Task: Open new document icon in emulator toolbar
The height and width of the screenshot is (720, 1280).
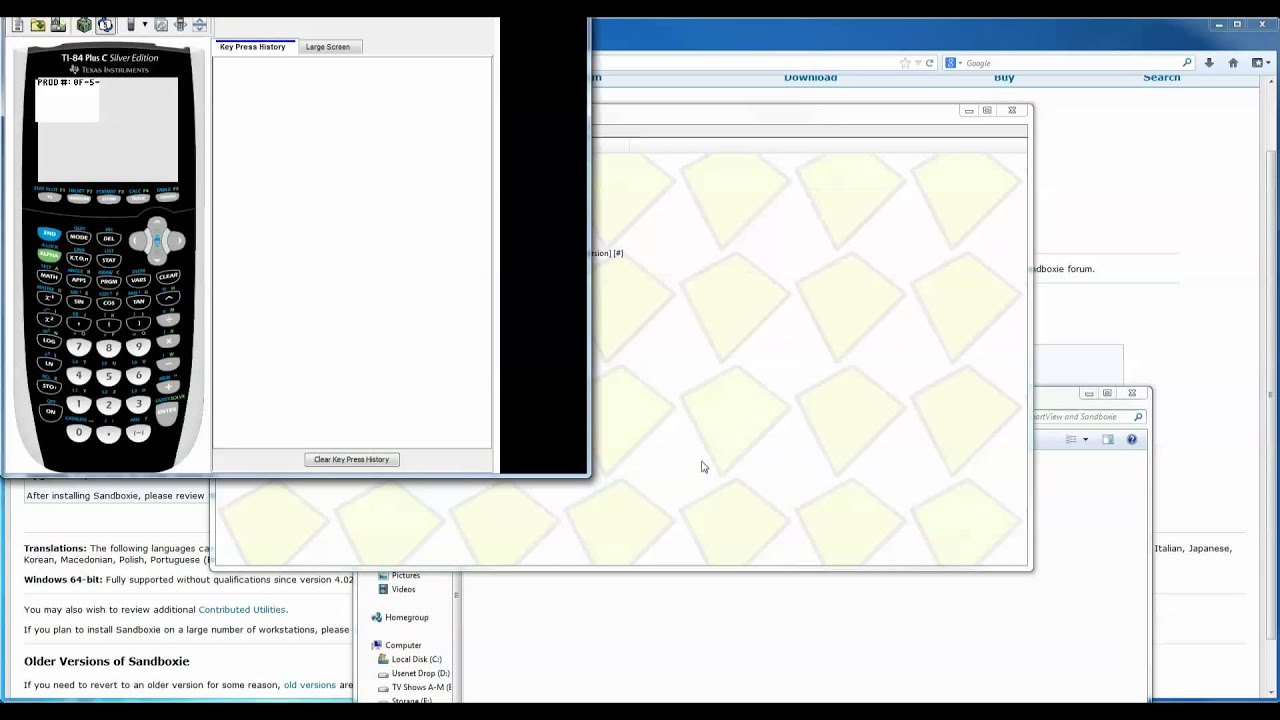Action: click(18, 25)
